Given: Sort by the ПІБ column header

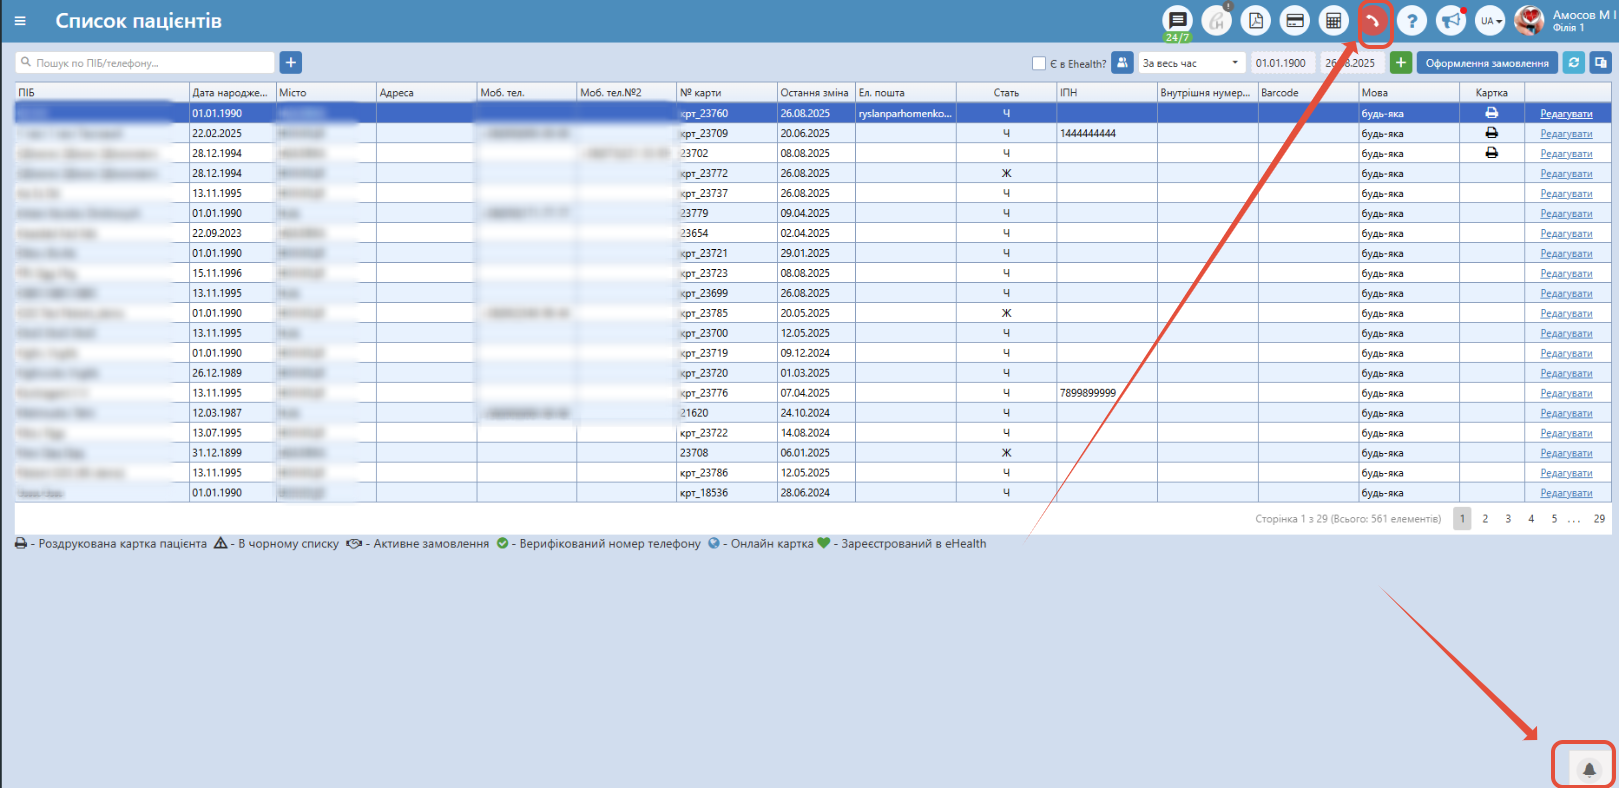Looking at the screenshot, I should [102, 92].
